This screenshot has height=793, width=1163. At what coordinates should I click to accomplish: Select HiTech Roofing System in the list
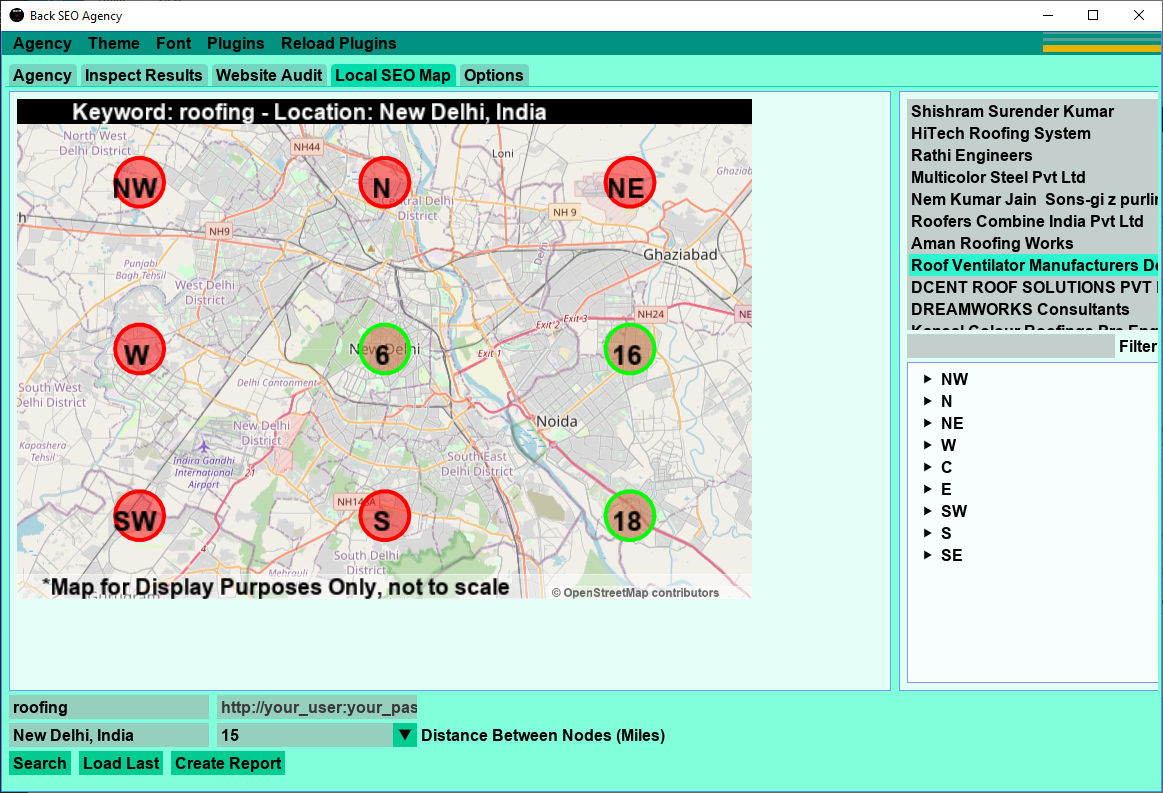[1032, 134]
